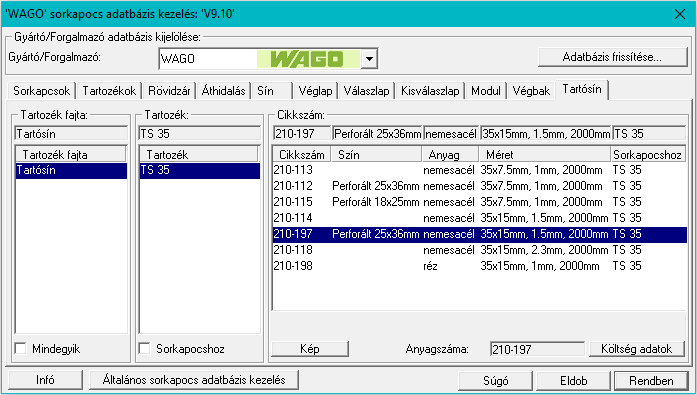Toggle the Sorkapocshoz checkbox
Screen dimensions: 697x395
144,349
